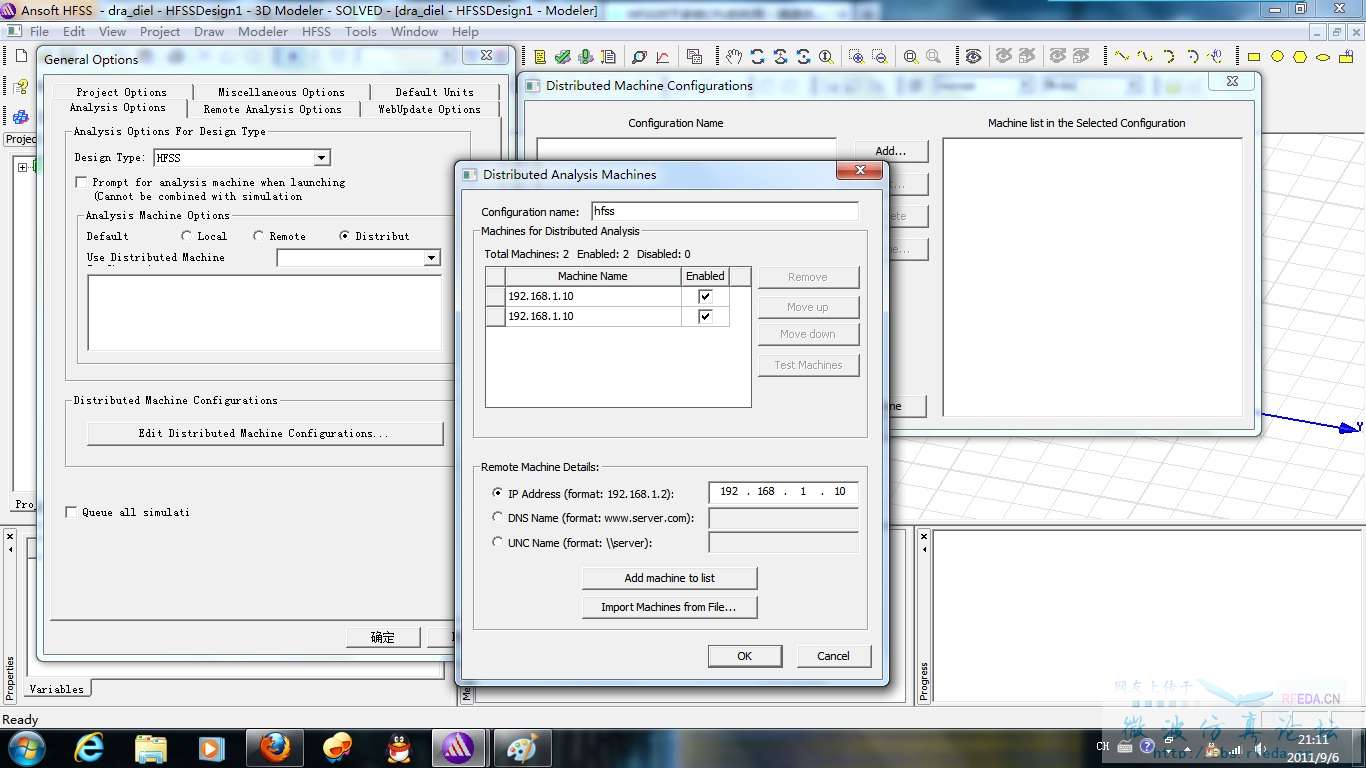Toggle Enabled checkbox for second 192.168.1.10 row
The image size is (1366, 768).
point(705,316)
